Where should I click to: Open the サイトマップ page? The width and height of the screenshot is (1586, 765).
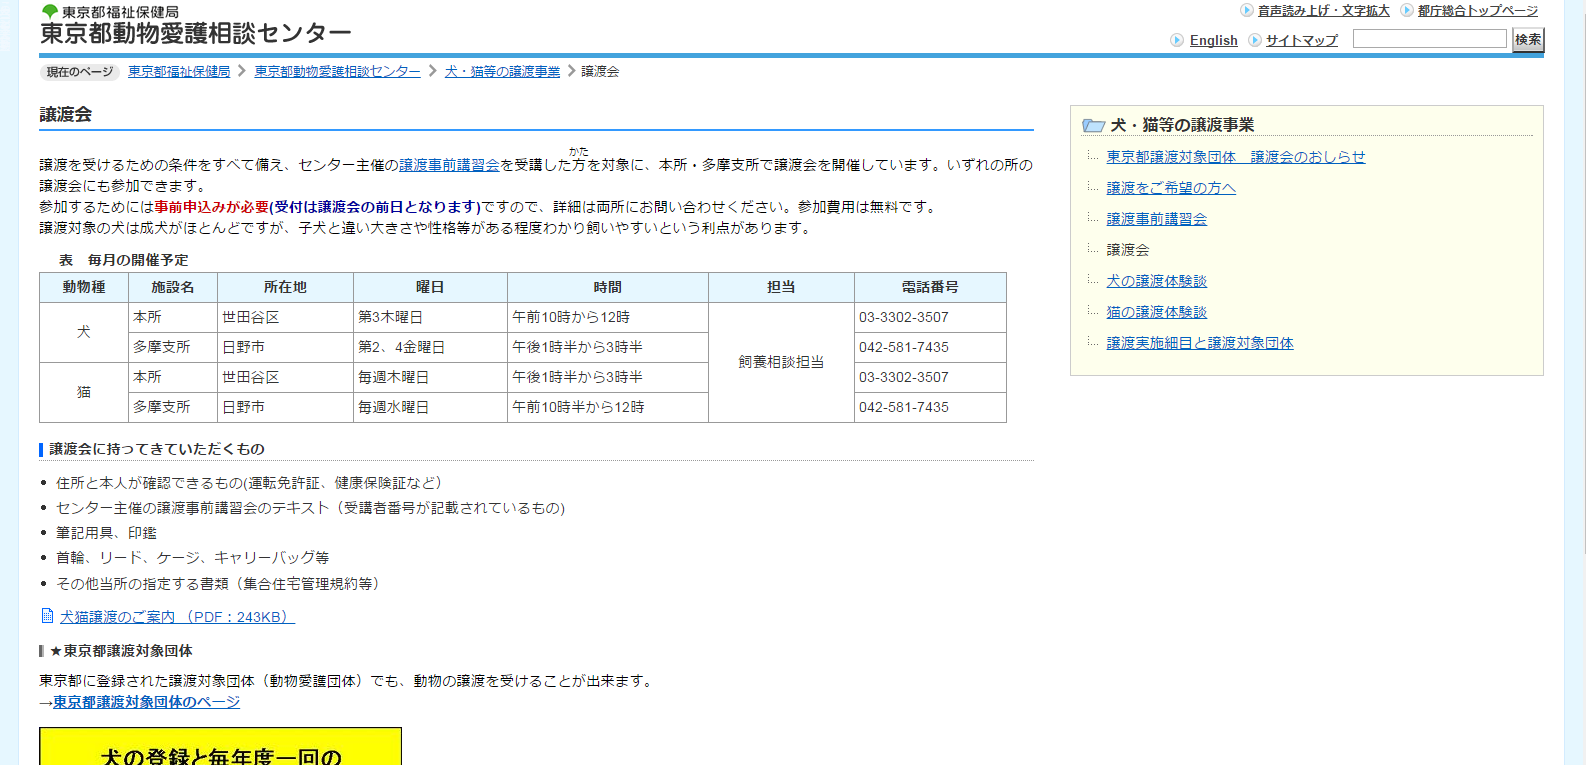pos(1301,40)
